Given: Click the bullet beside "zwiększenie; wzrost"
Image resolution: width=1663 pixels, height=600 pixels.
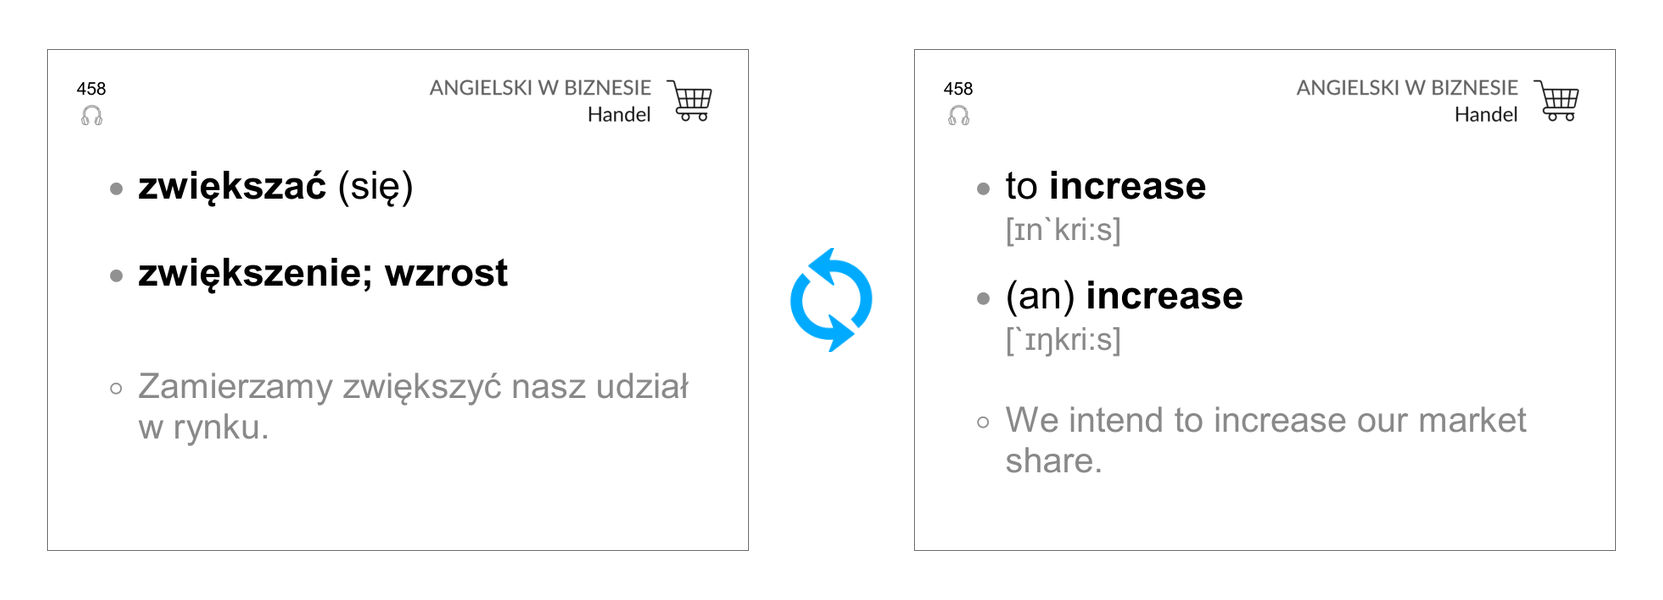Looking at the screenshot, I should pyautogui.click(x=117, y=276).
